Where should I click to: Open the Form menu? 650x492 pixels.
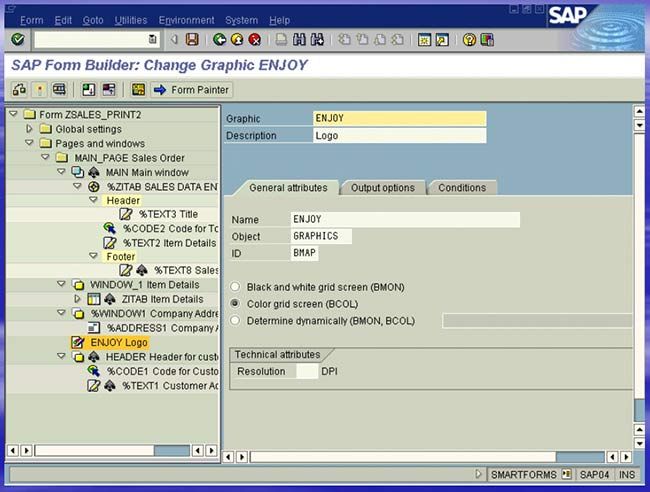click(32, 20)
